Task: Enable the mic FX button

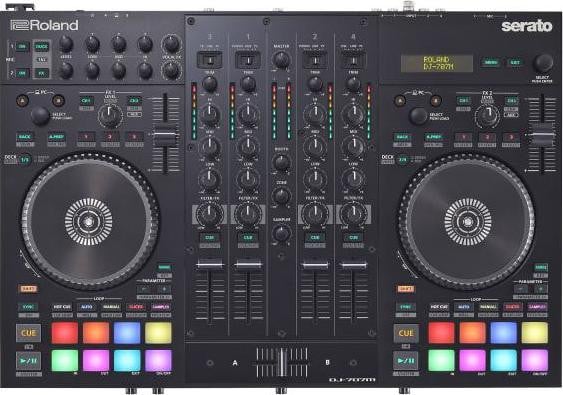Action: (x=41, y=73)
